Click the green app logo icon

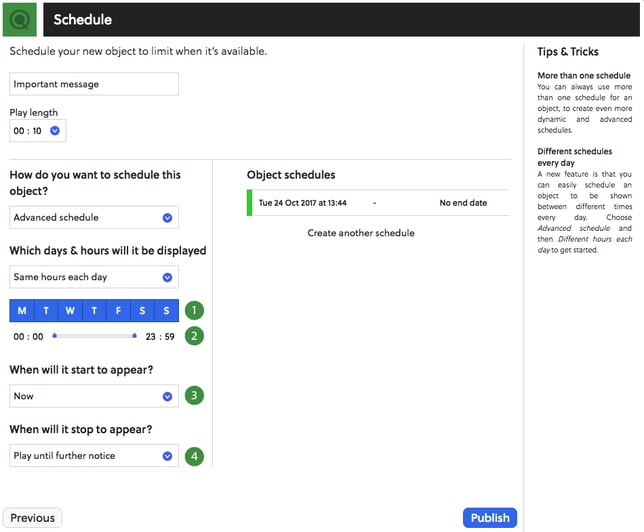point(20,19)
